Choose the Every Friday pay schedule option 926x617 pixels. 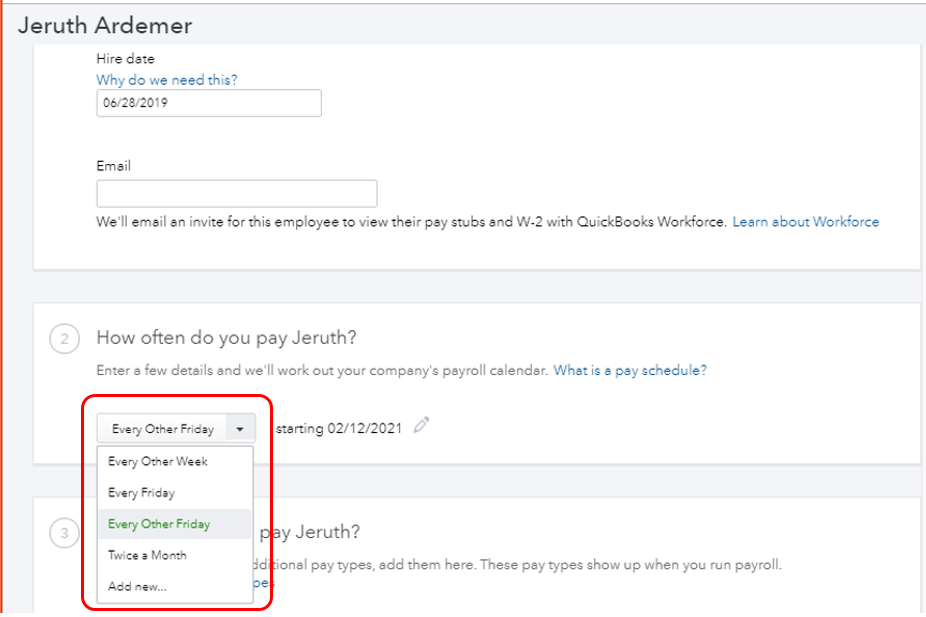click(141, 493)
